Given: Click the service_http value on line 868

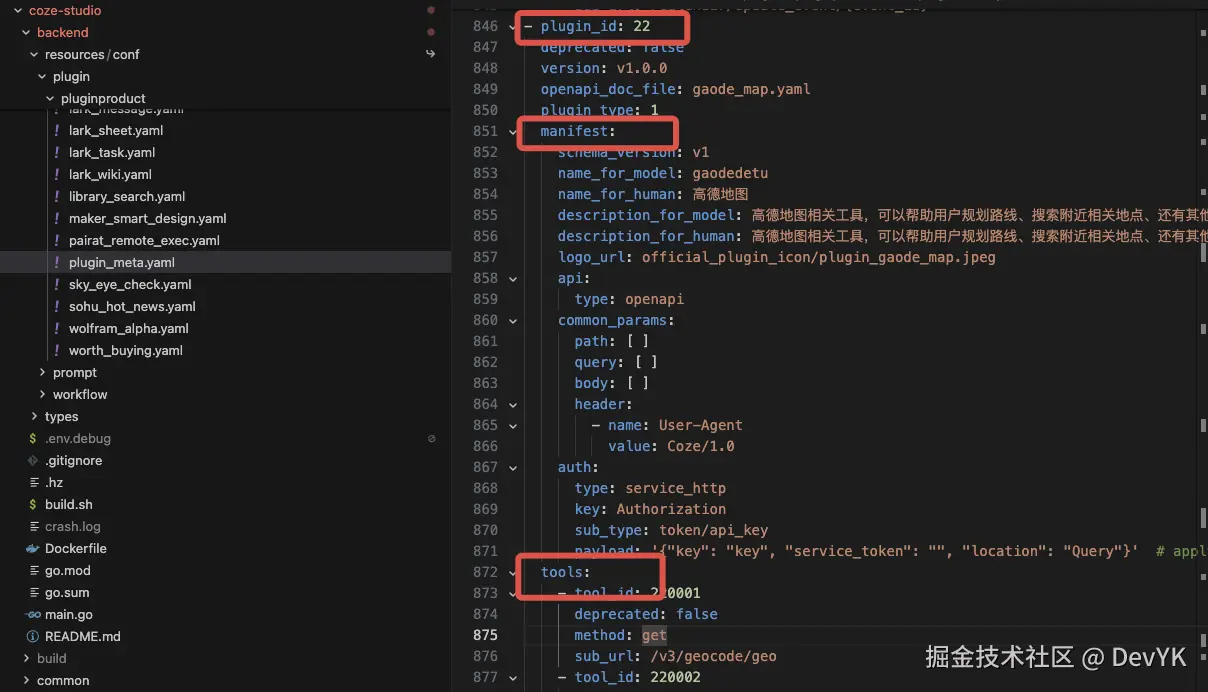Looking at the screenshot, I should (x=675, y=488).
